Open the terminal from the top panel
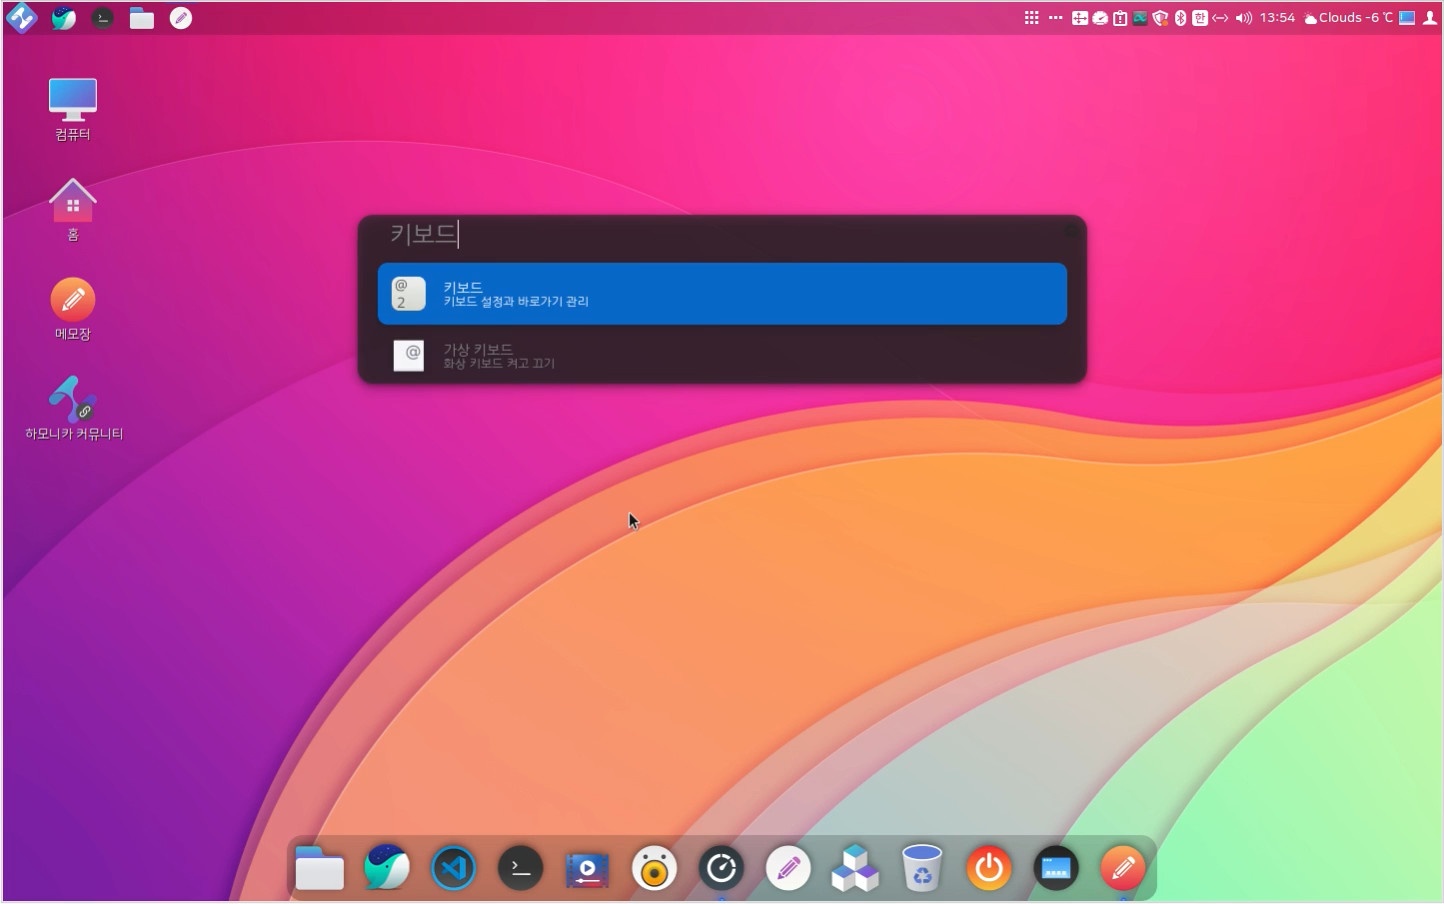1444x904 pixels. pyautogui.click(x=103, y=18)
